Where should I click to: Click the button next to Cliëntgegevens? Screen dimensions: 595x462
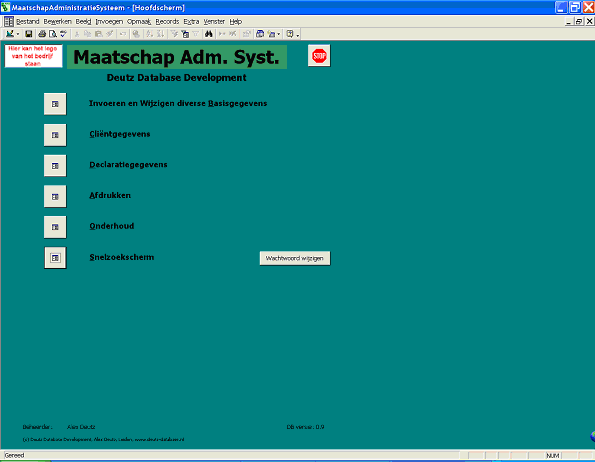[55, 135]
